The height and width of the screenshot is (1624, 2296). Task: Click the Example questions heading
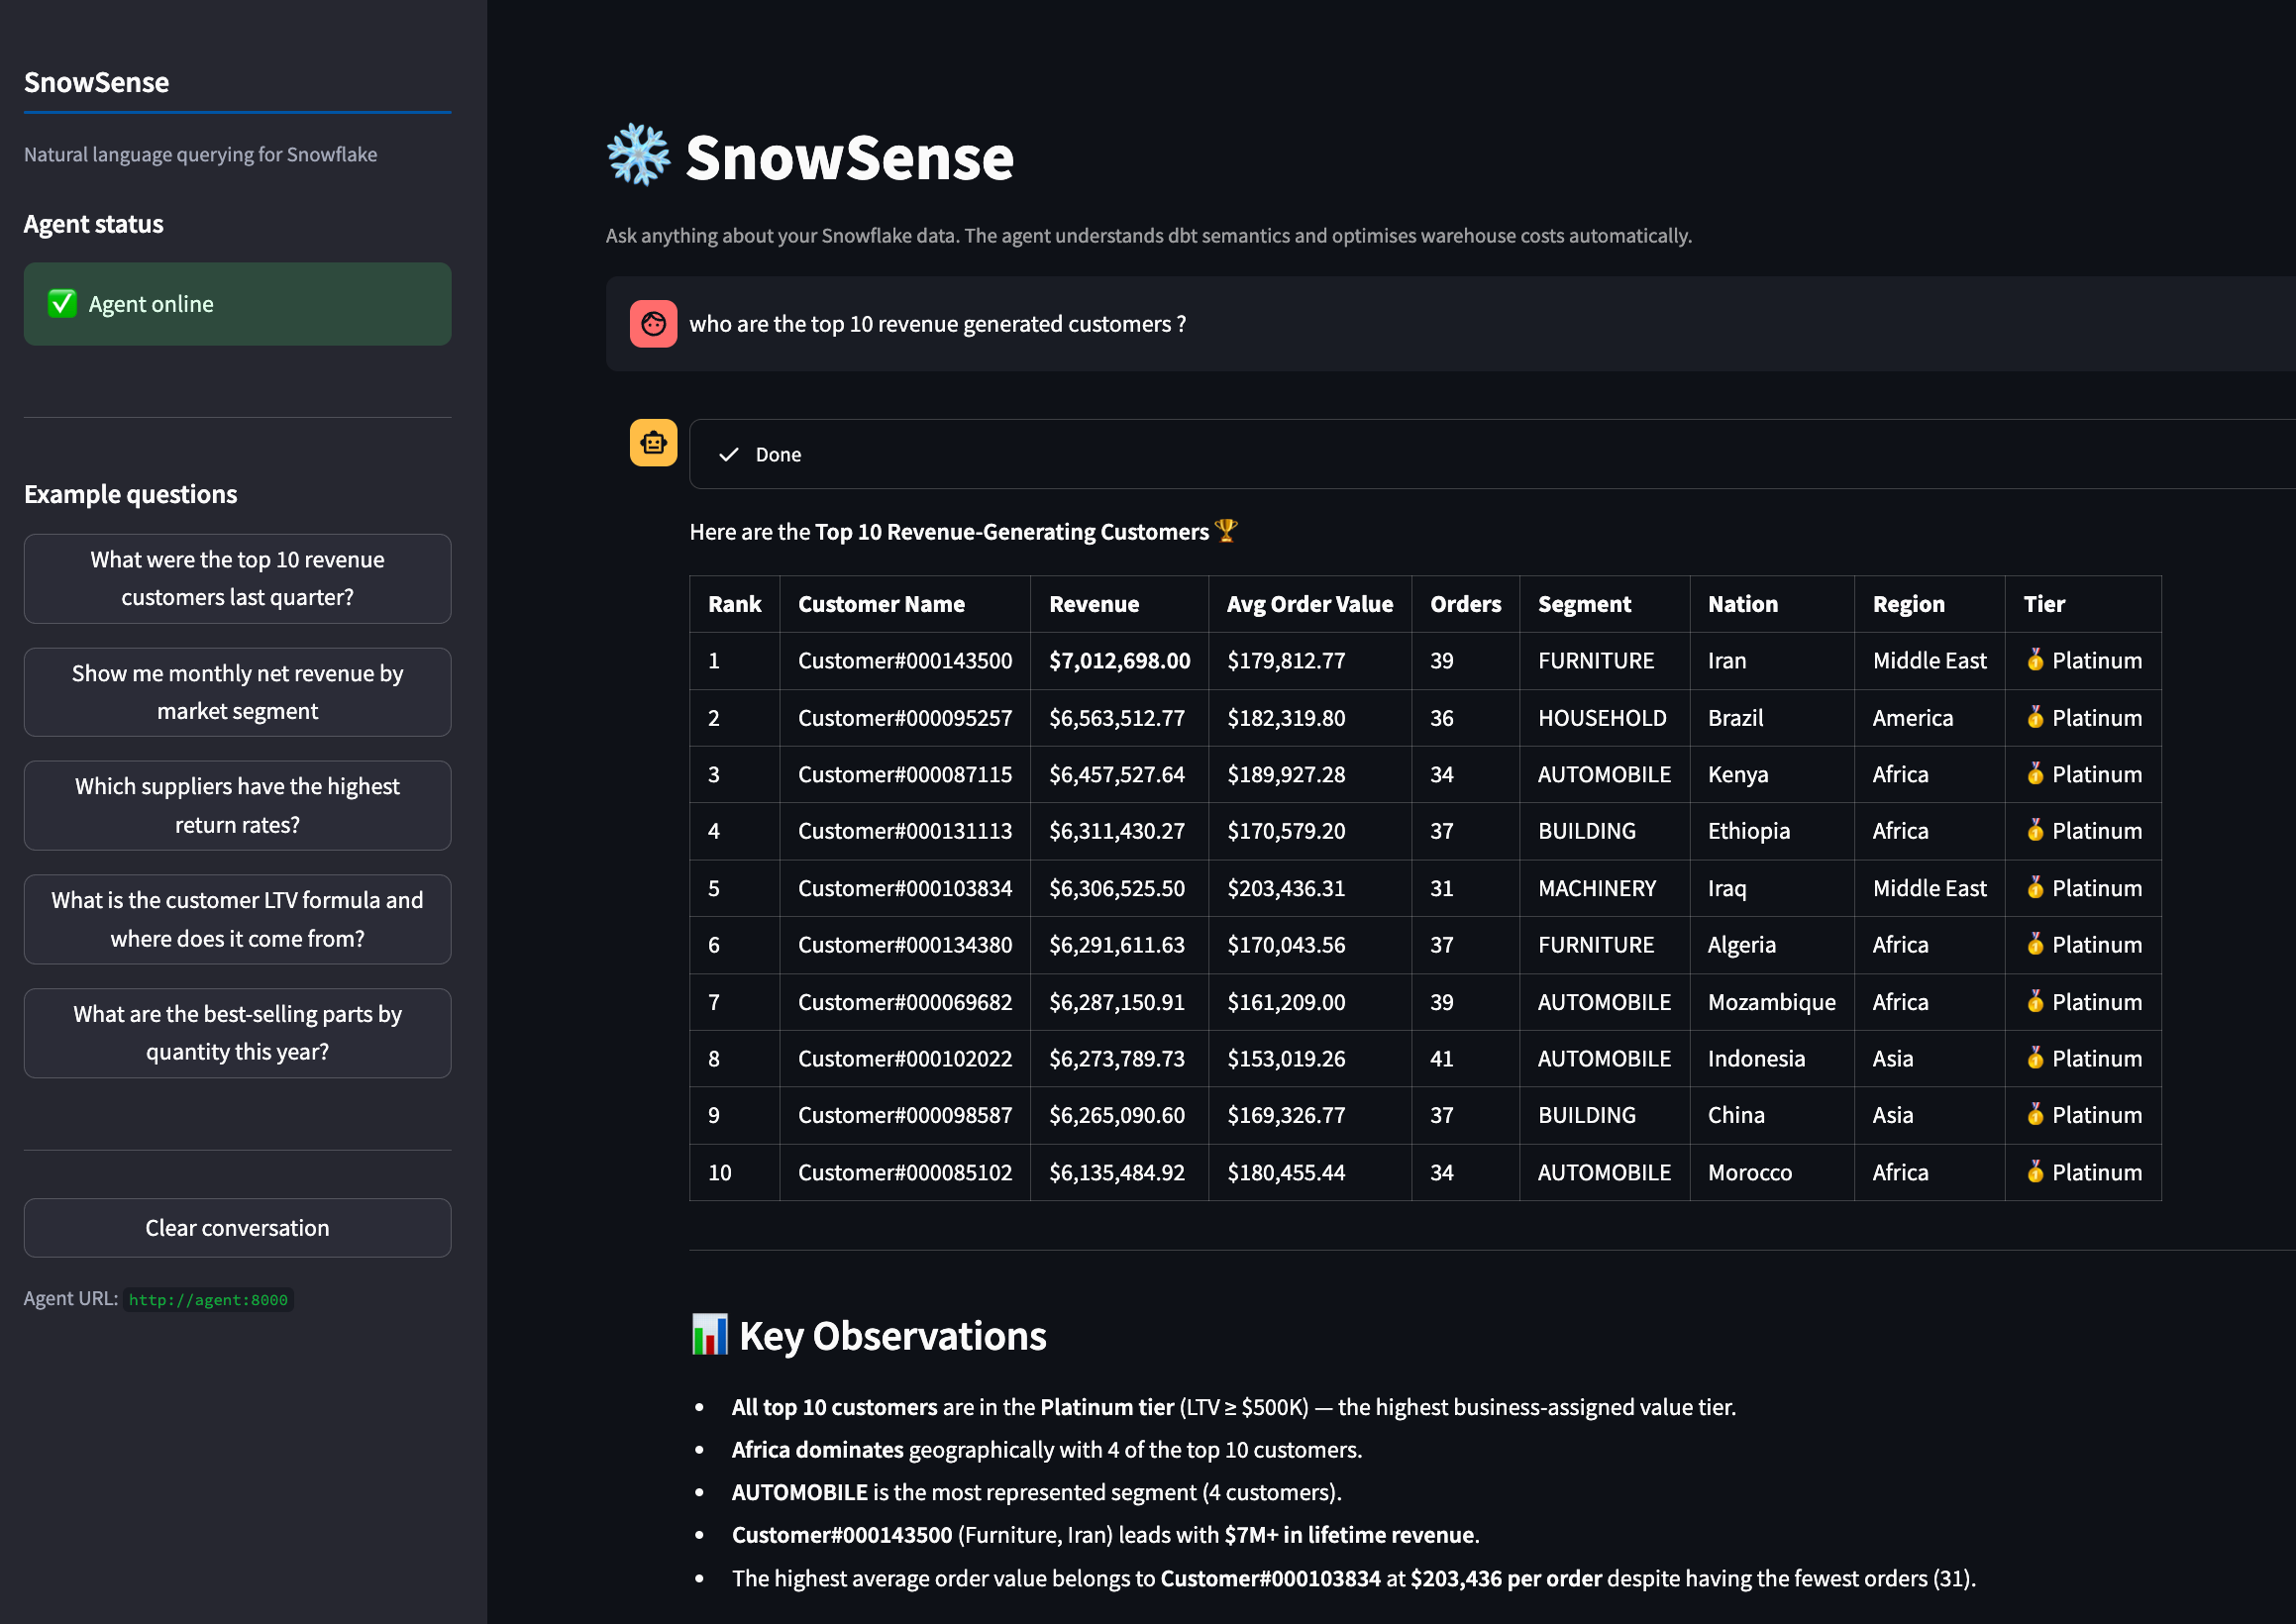pyautogui.click(x=131, y=494)
